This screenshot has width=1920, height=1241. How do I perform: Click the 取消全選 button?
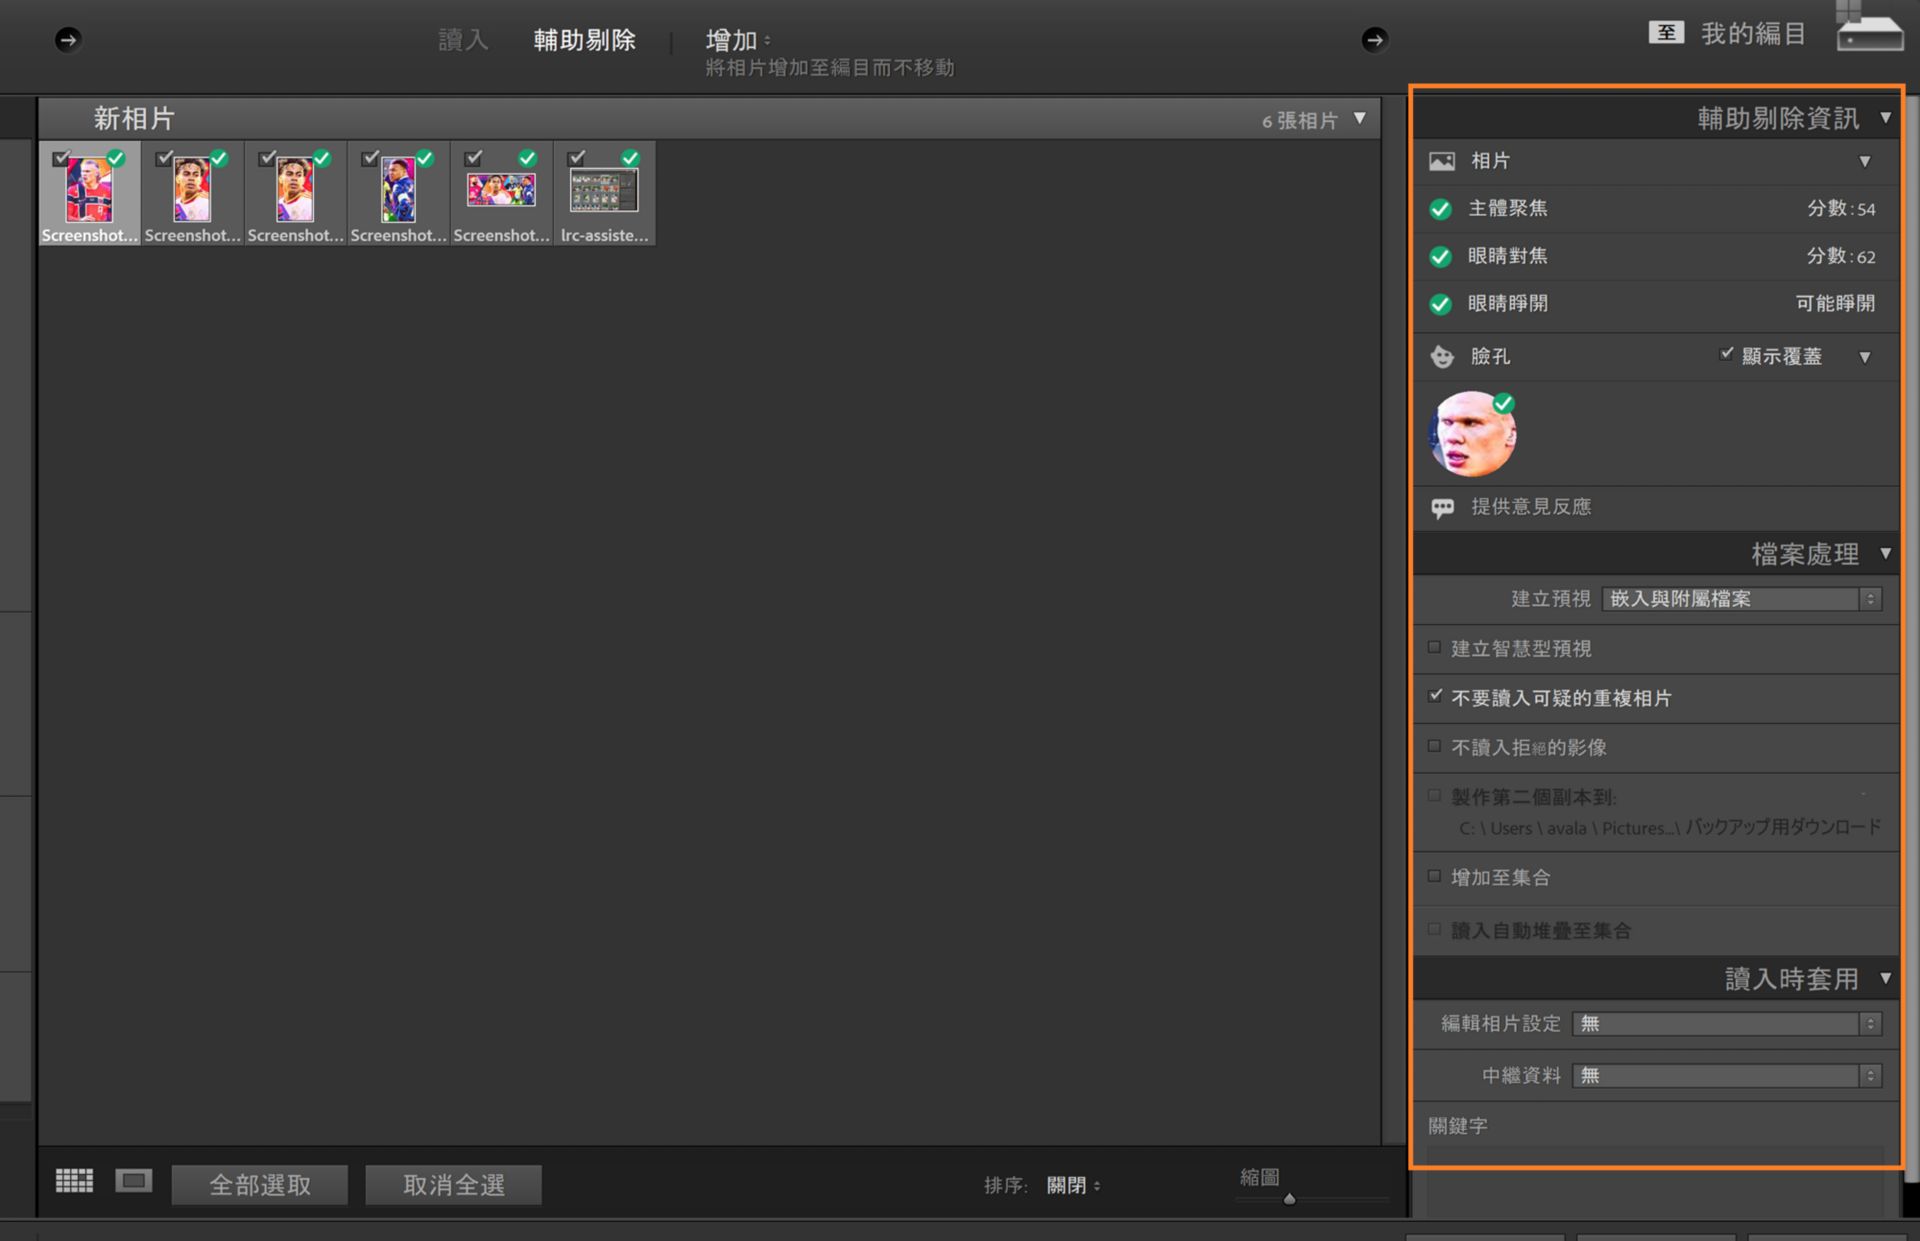(x=454, y=1185)
